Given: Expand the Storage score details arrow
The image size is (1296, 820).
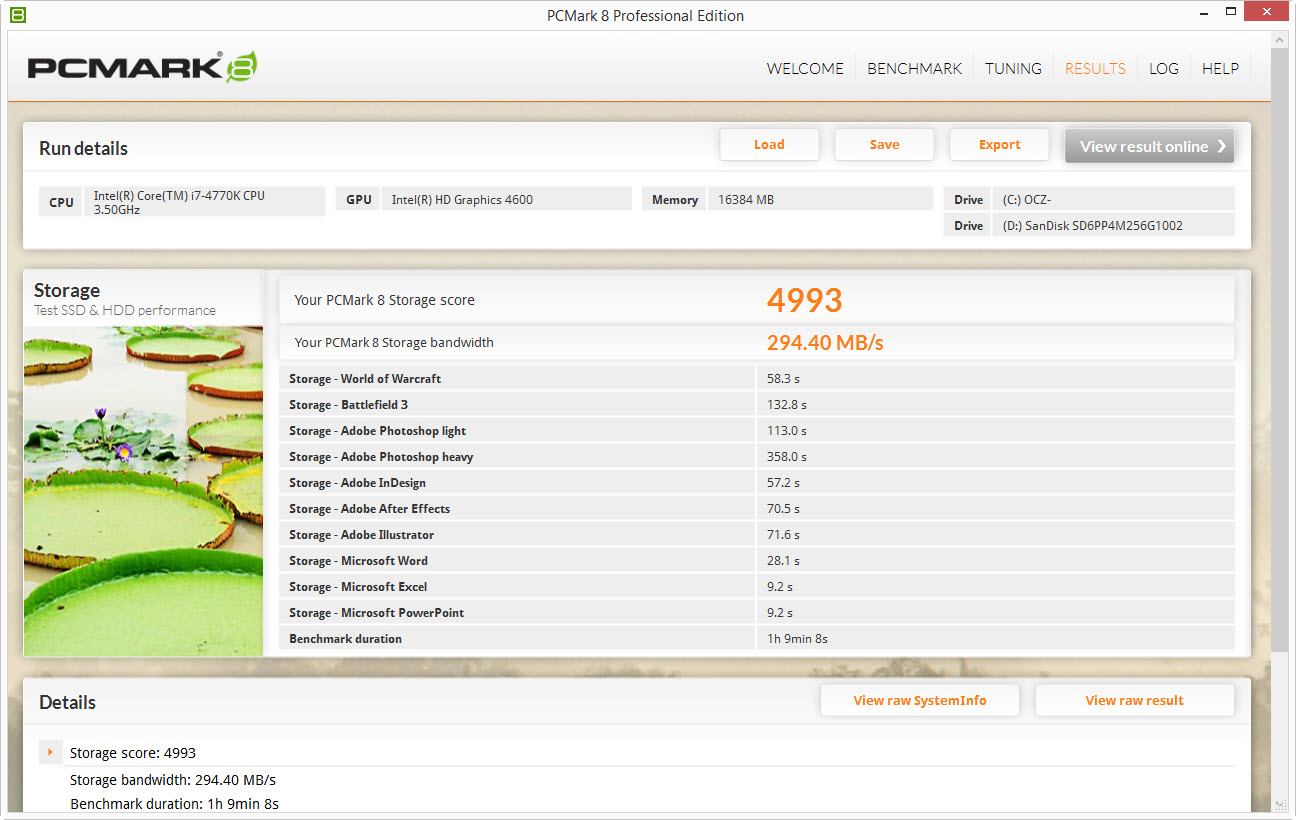Looking at the screenshot, I should coord(49,752).
